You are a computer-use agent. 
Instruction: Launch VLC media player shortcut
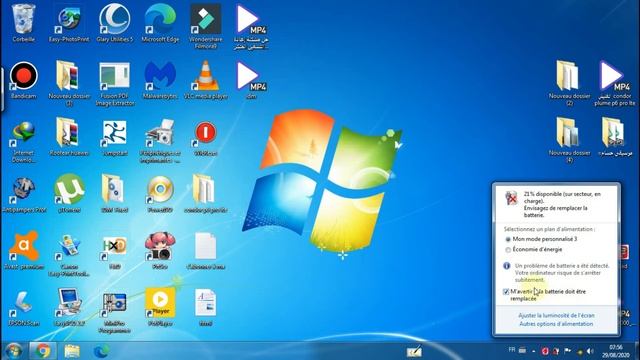coord(206,80)
